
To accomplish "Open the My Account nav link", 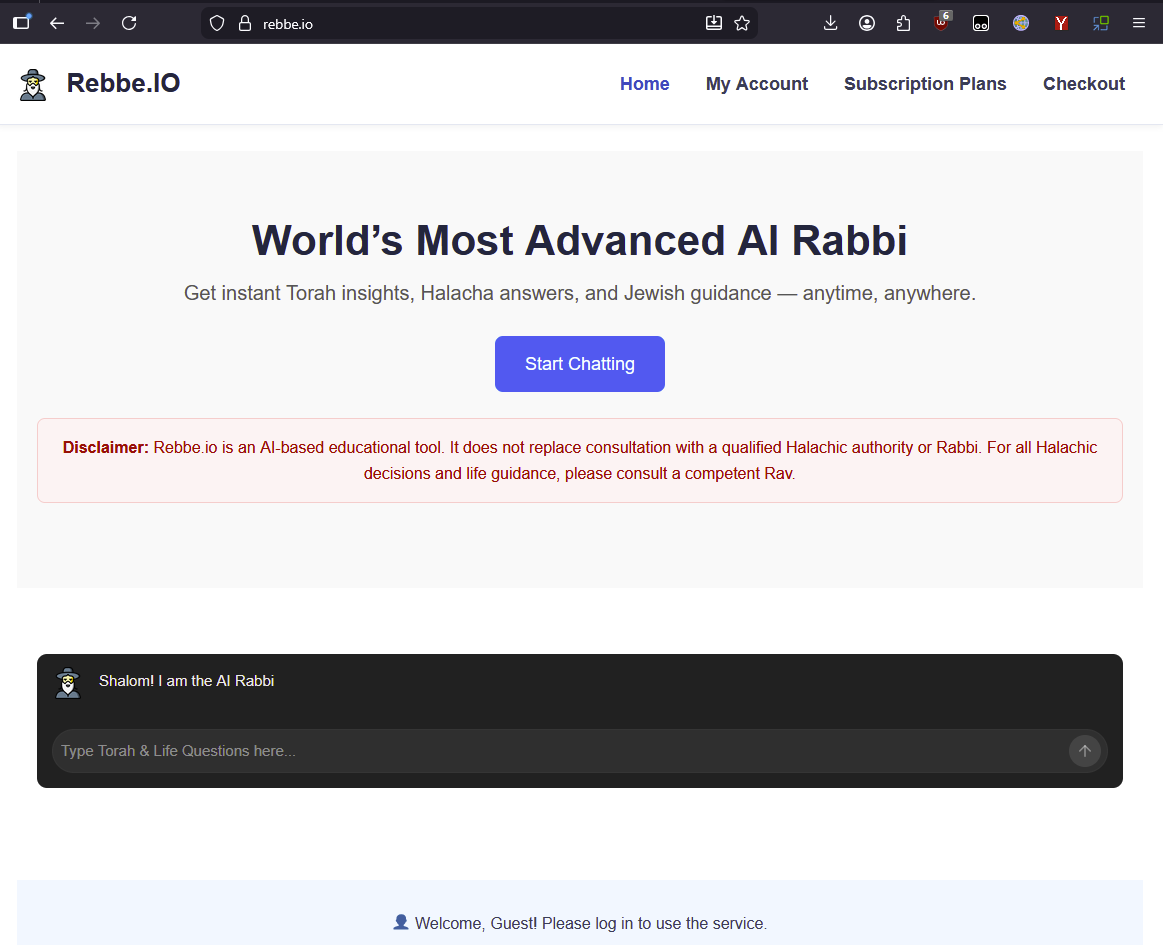I will tap(757, 84).
